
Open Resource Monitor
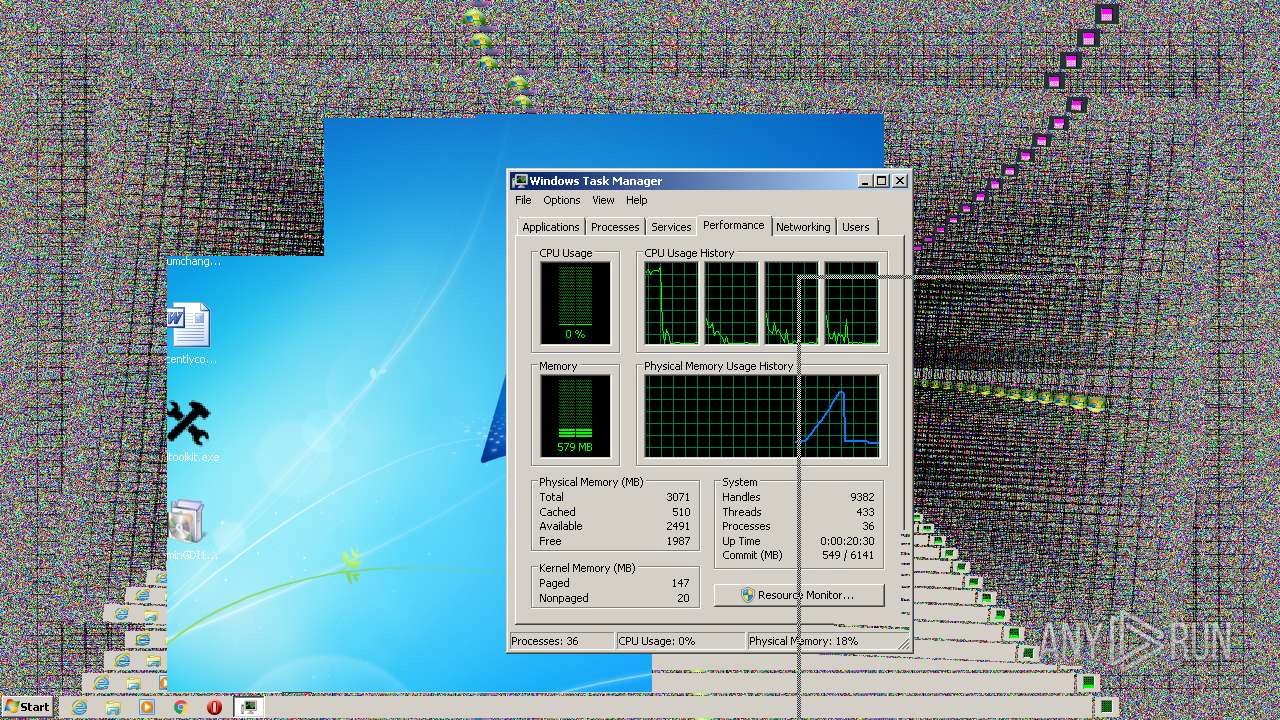click(x=799, y=595)
